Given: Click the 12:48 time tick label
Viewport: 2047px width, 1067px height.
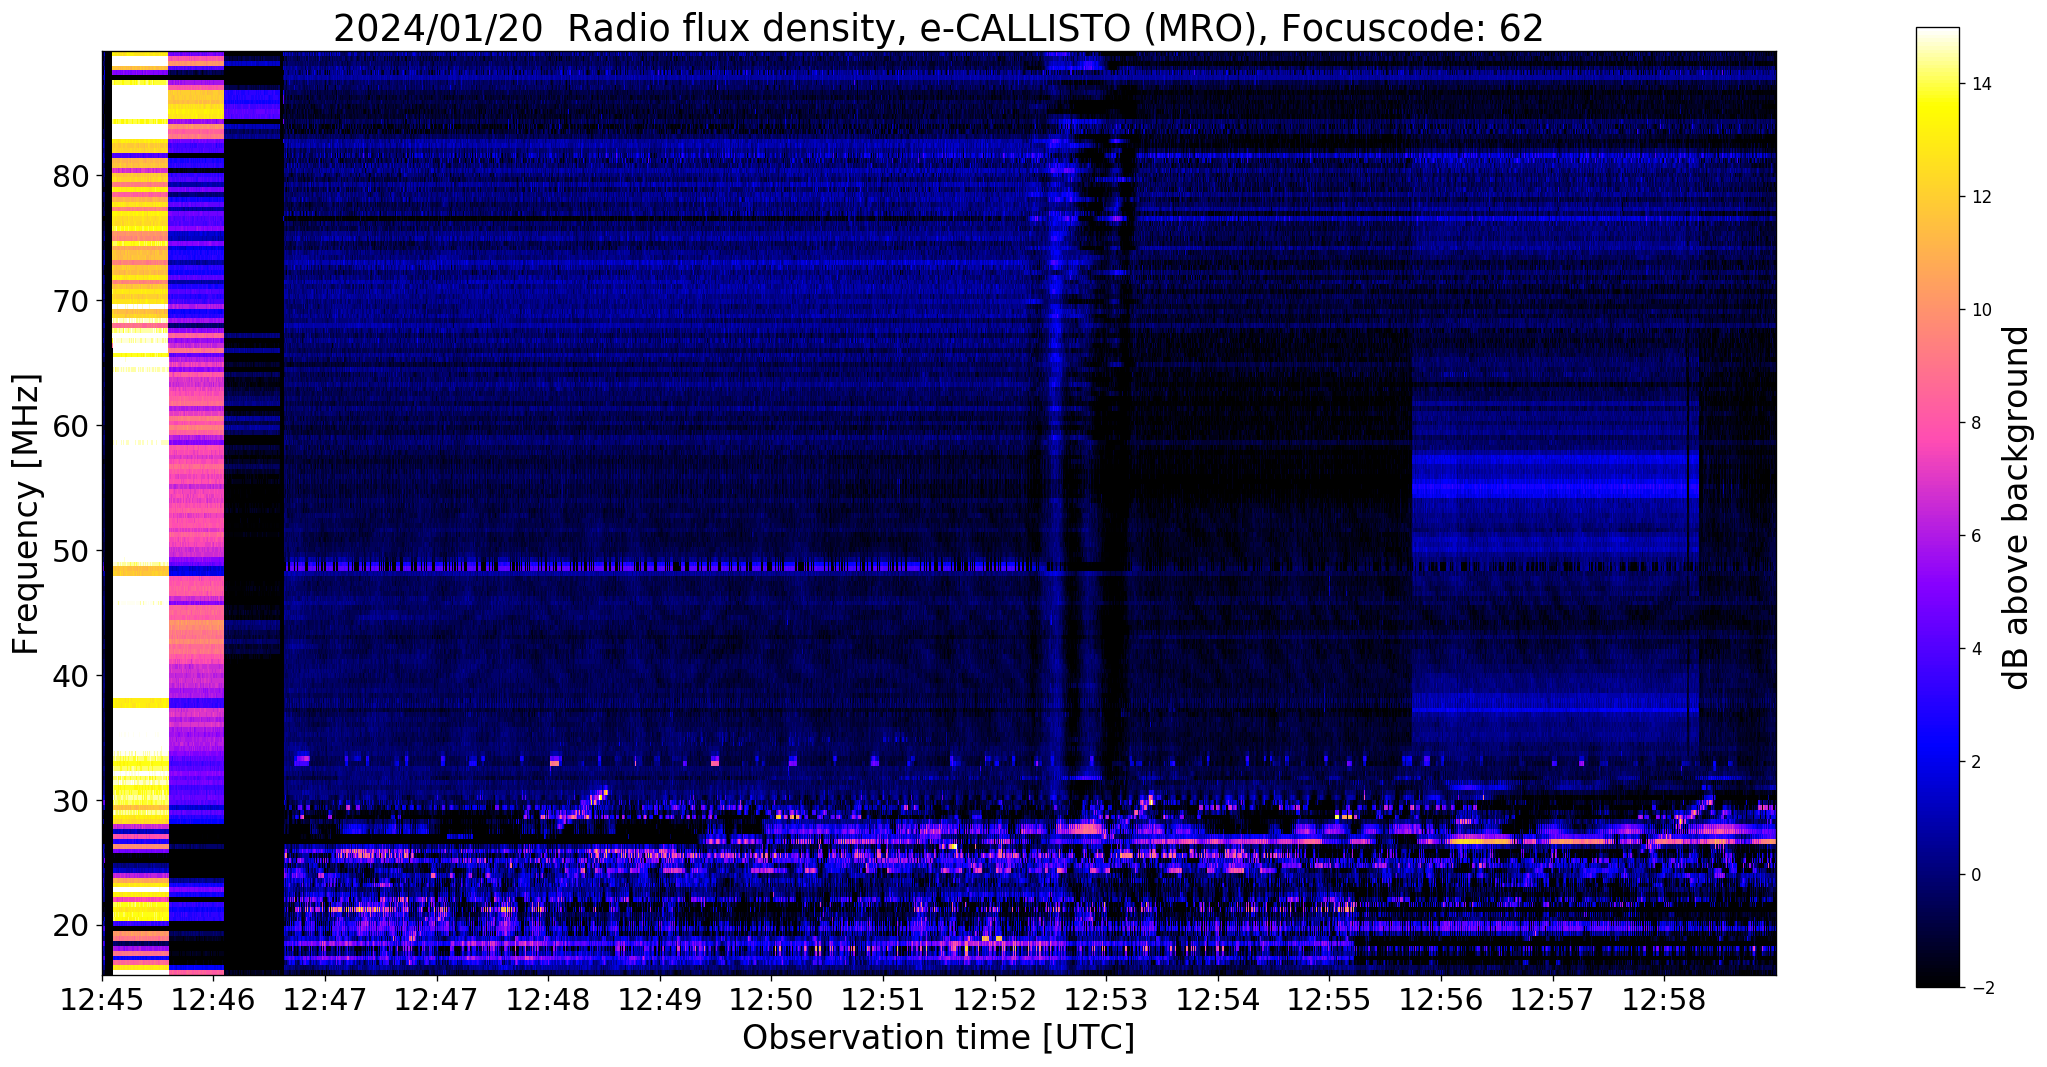Looking at the screenshot, I should pos(548,1000).
